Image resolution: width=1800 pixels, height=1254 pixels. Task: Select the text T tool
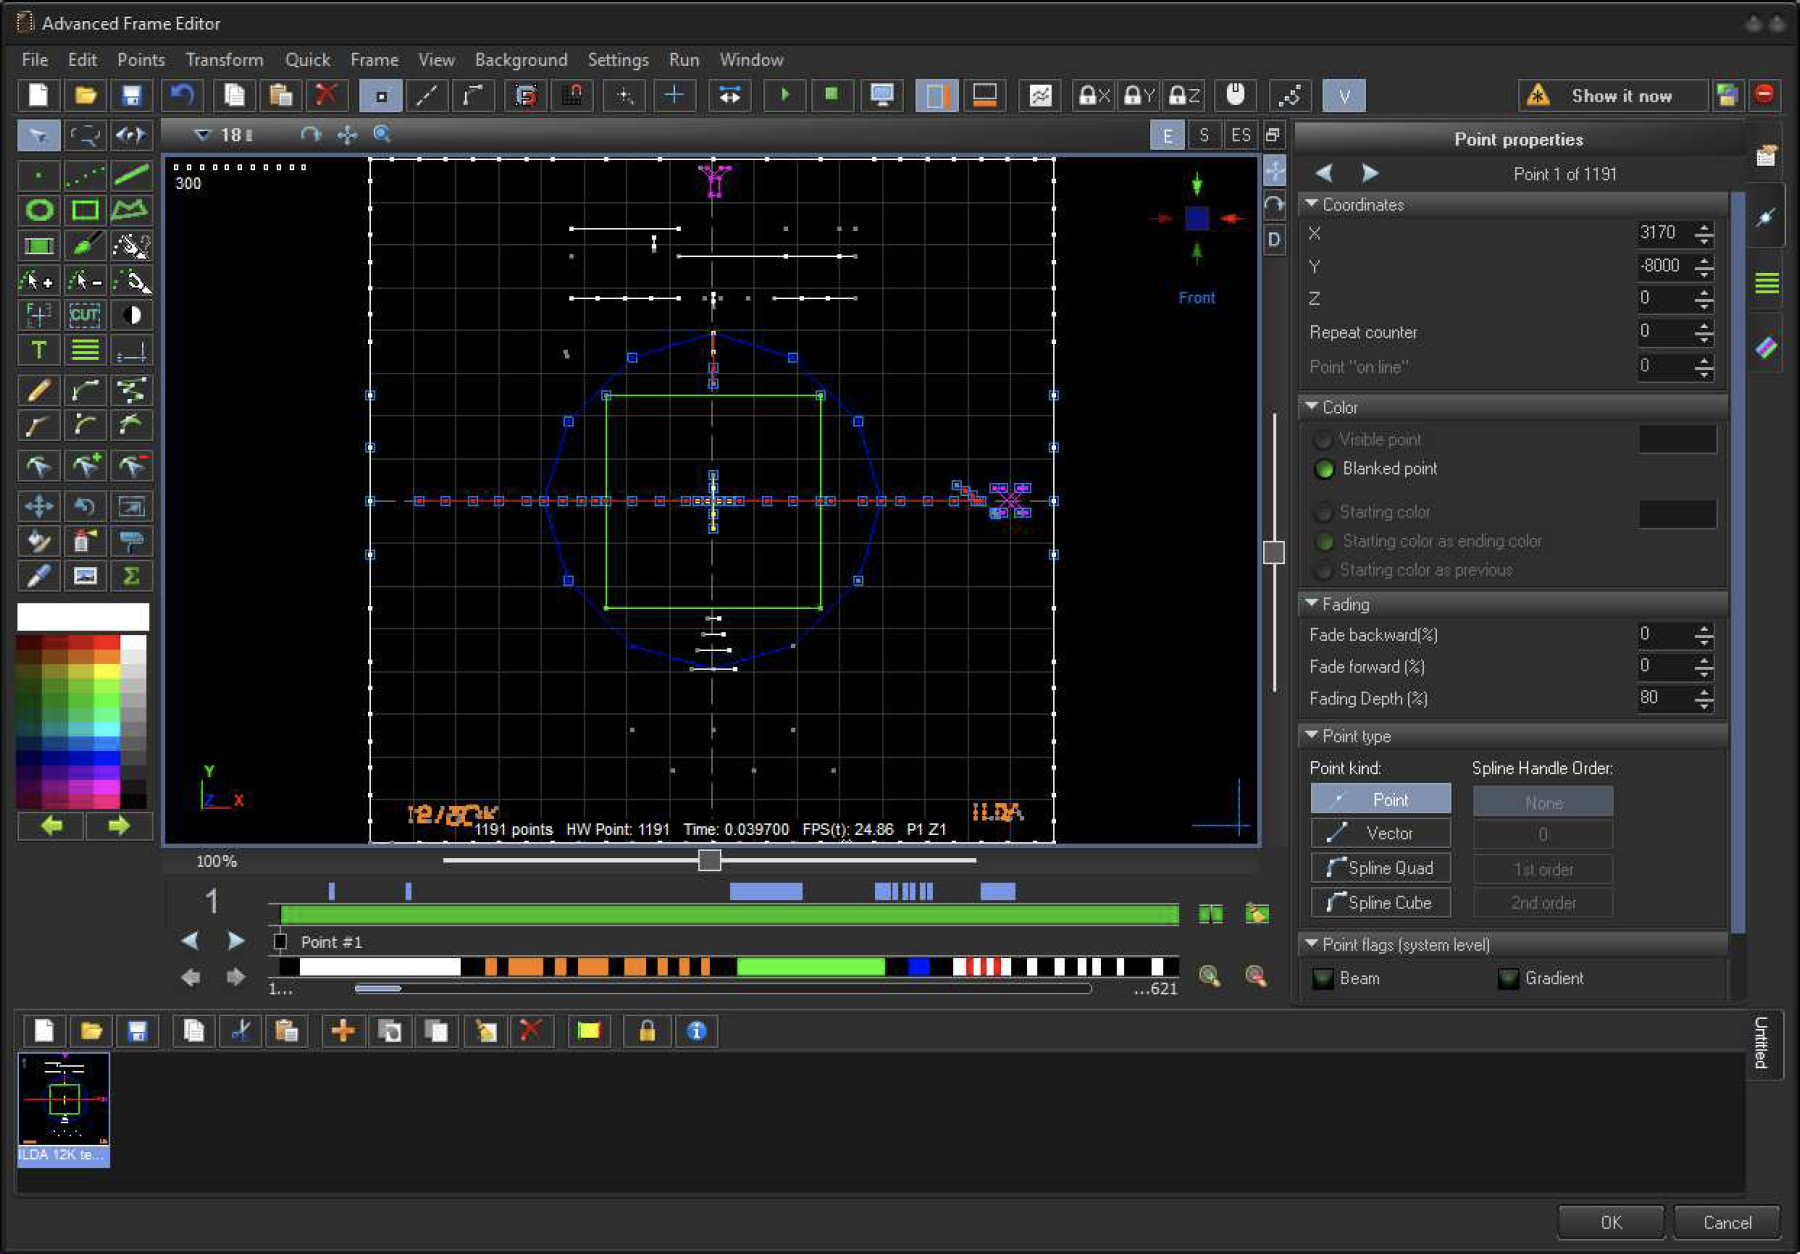pyautogui.click(x=39, y=350)
